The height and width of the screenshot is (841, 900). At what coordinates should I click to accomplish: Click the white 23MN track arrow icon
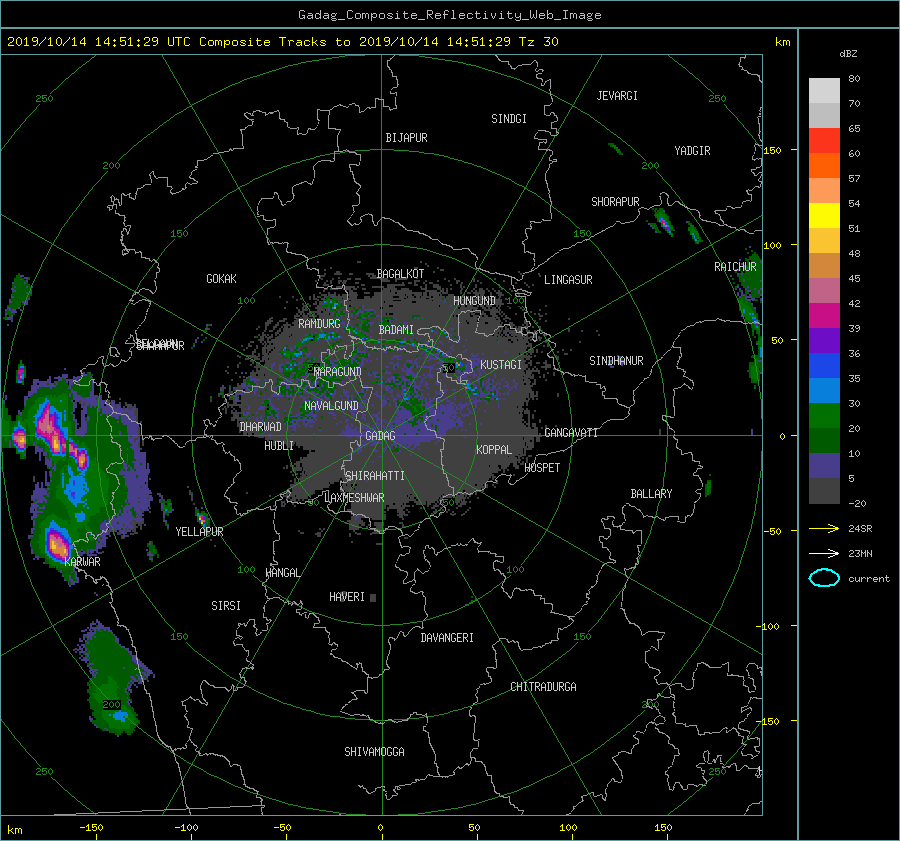[x=824, y=553]
